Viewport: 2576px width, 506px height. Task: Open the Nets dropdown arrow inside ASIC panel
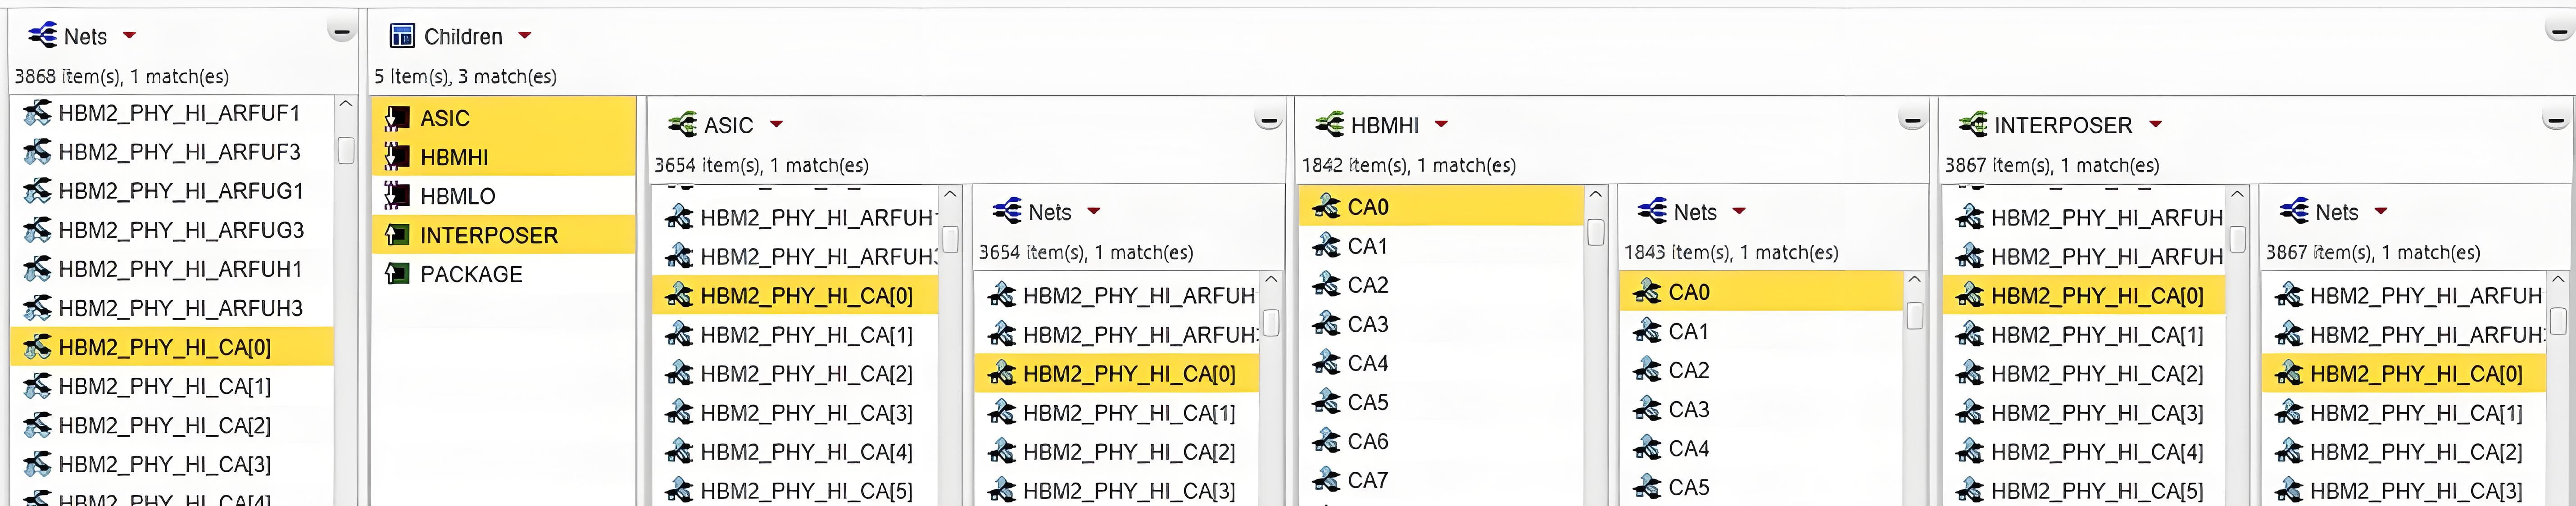[1093, 212]
